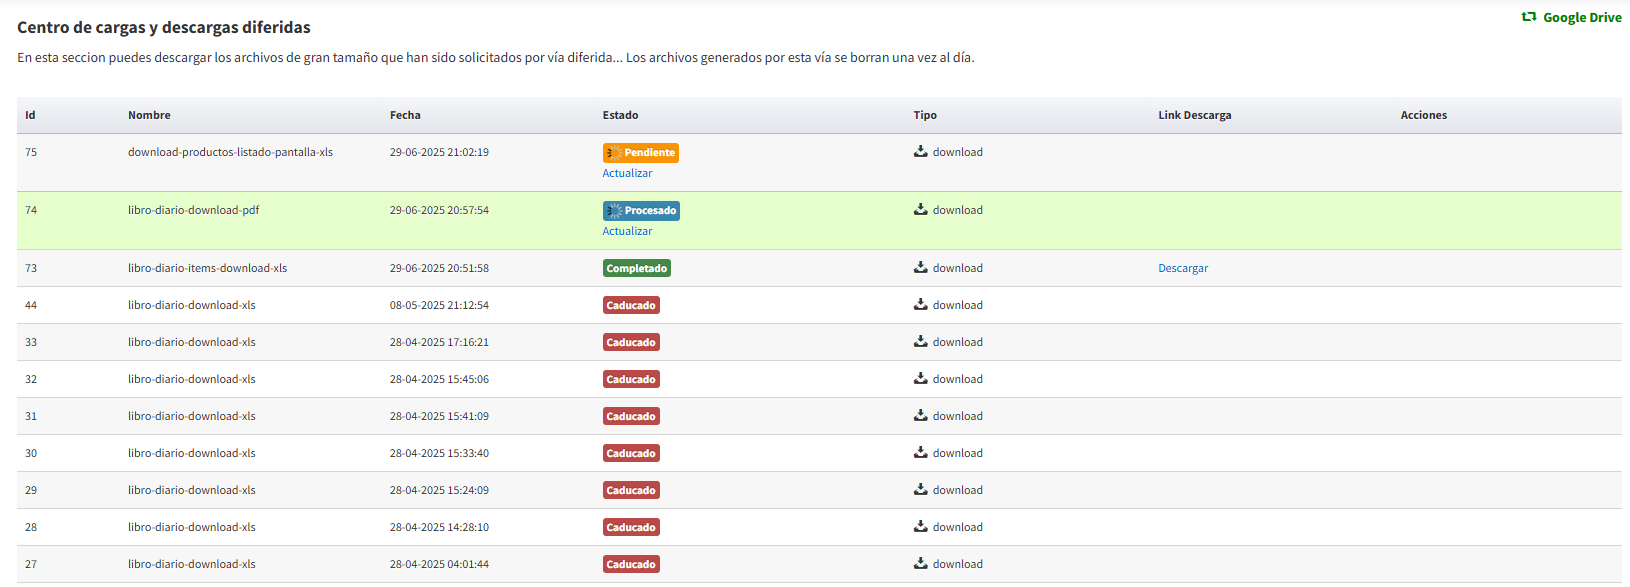Click download icon in row 75
1630x587 pixels.
tap(920, 152)
